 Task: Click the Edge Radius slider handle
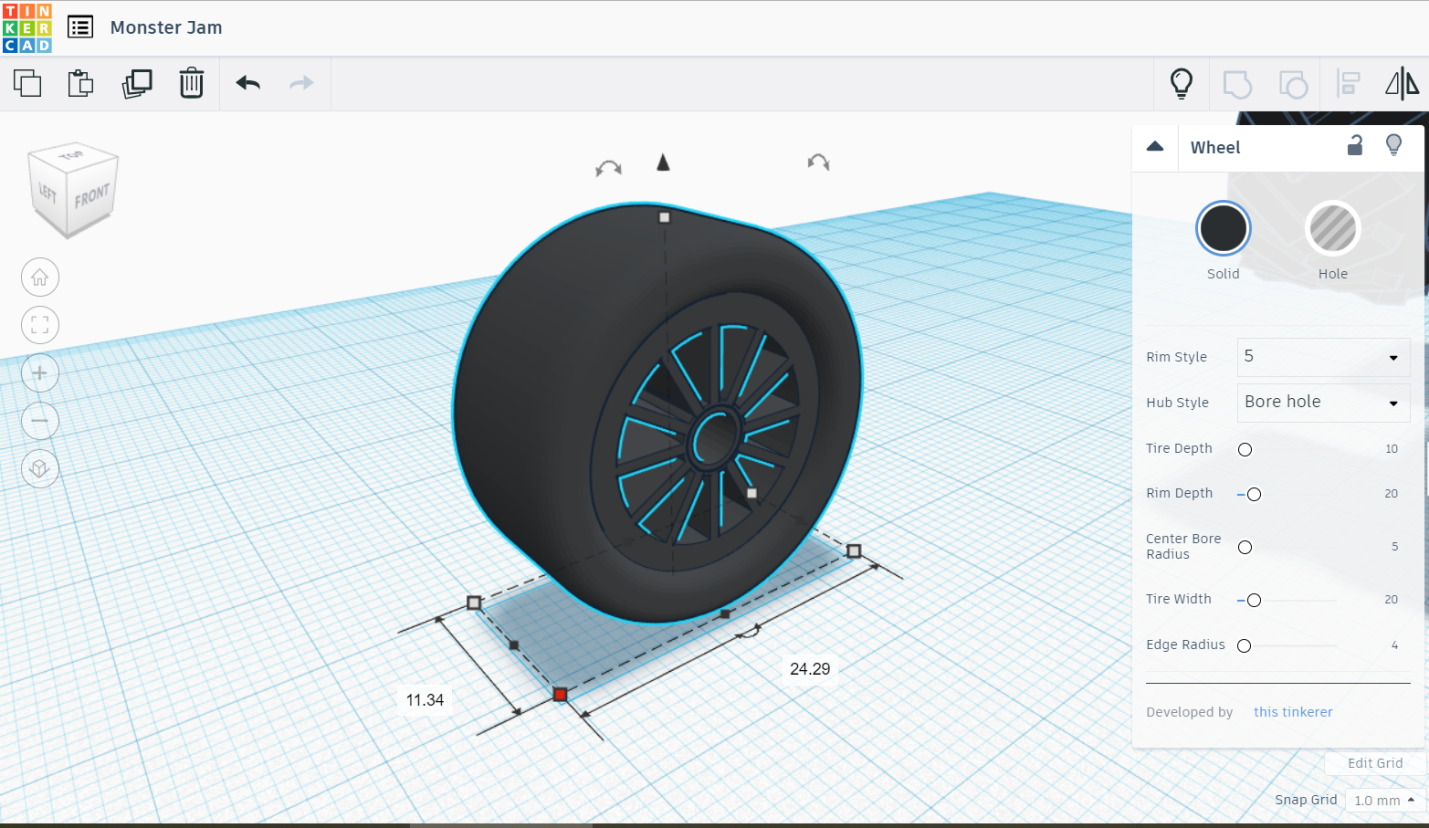pos(1244,646)
